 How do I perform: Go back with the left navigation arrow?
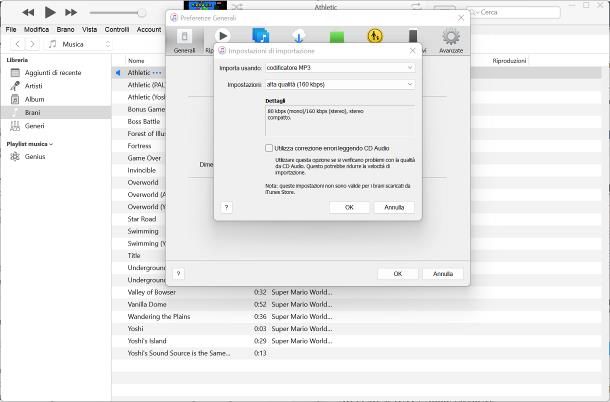coord(18,44)
